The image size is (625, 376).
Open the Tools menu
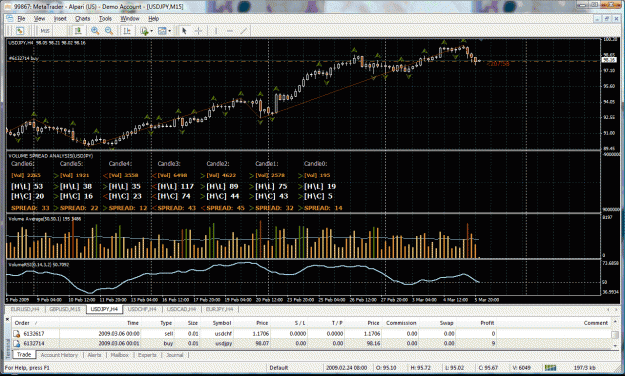tap(105, 19)
